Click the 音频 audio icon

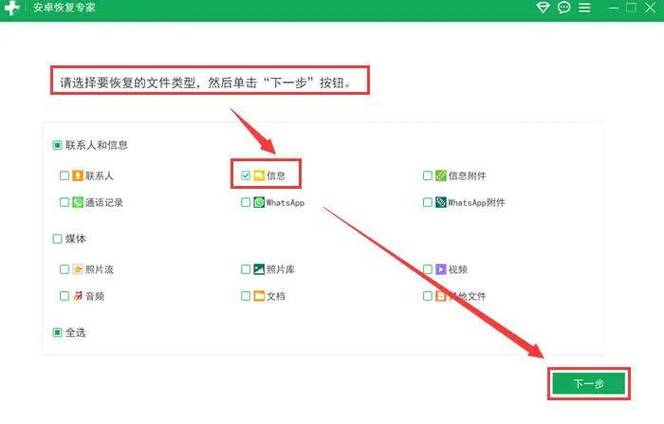point(77,296)
